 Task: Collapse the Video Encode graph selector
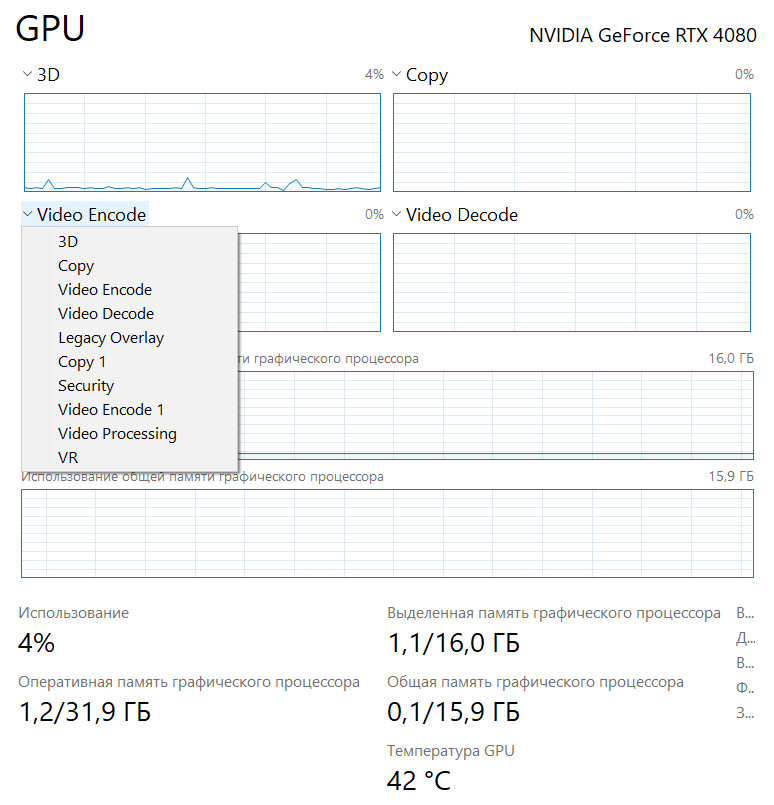[84, 215]
